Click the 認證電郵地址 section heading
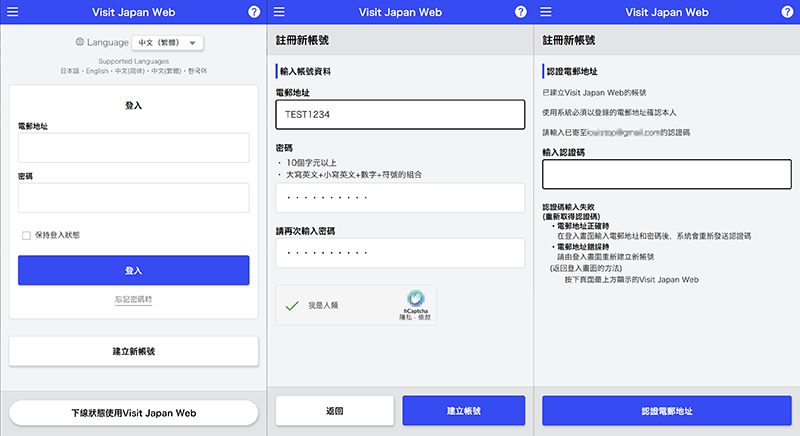Viewport: 800px width, 436px height. click(x=572, y=71)
